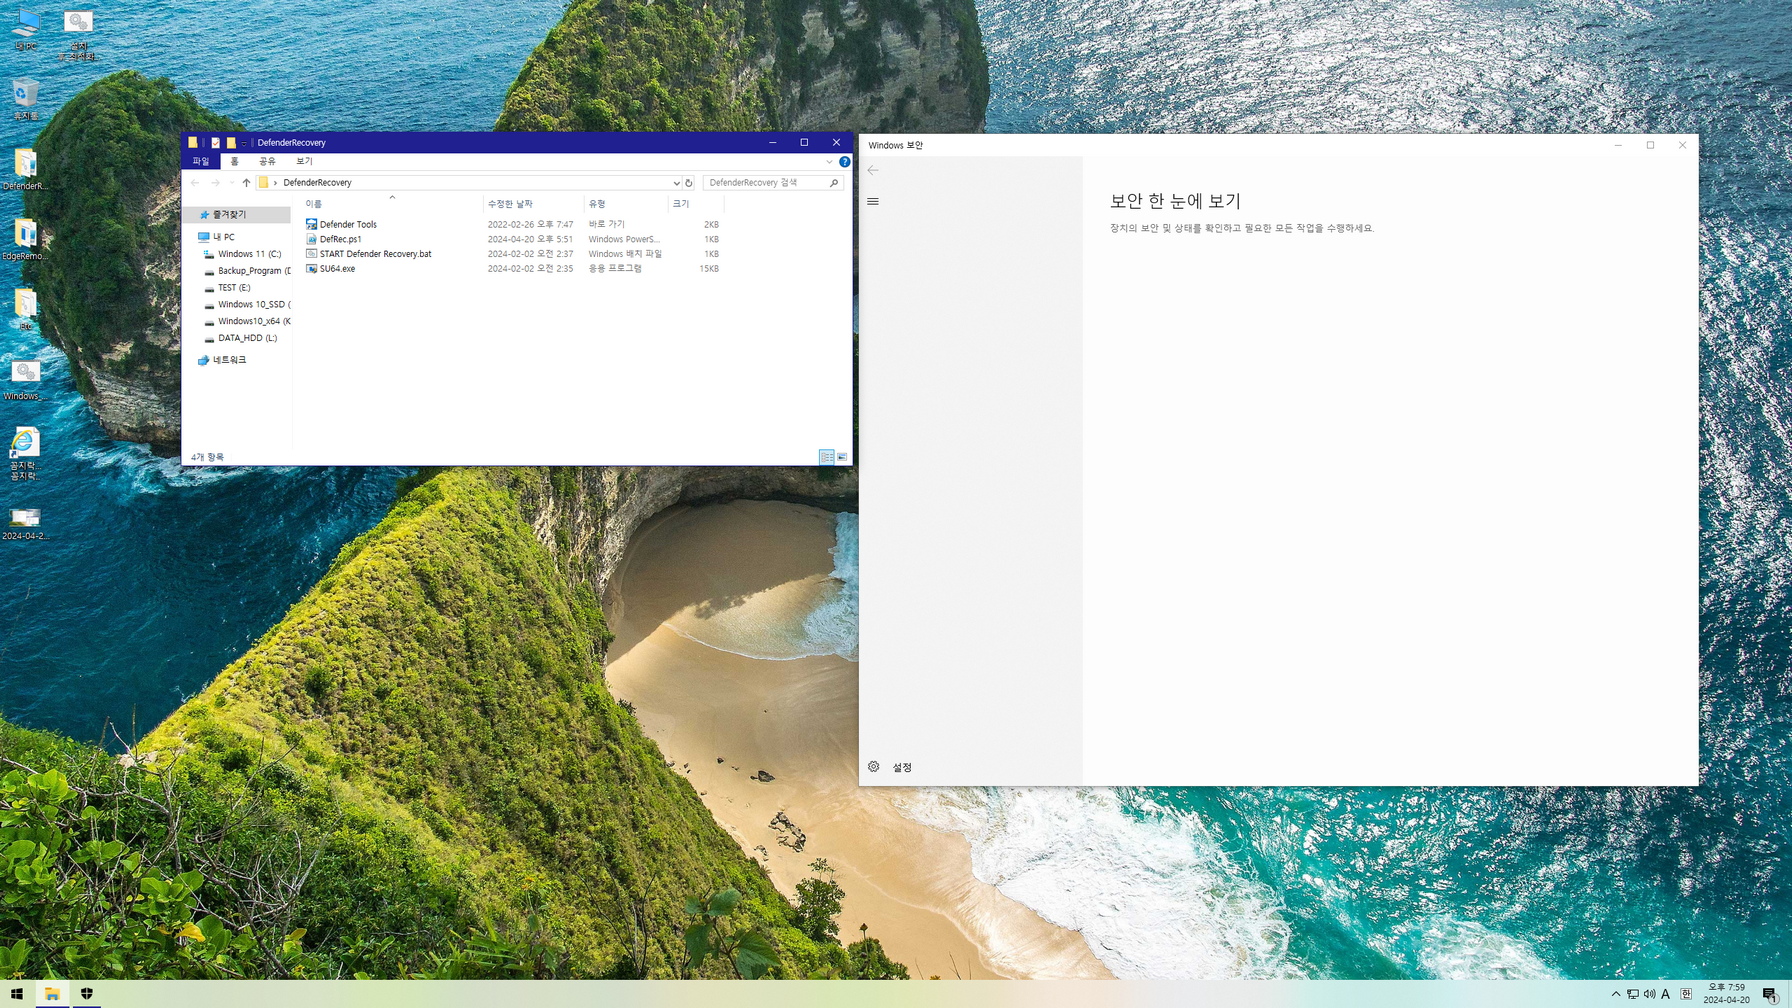Open volume control in system tray

pyautogui.click(x=1649, y=994)
